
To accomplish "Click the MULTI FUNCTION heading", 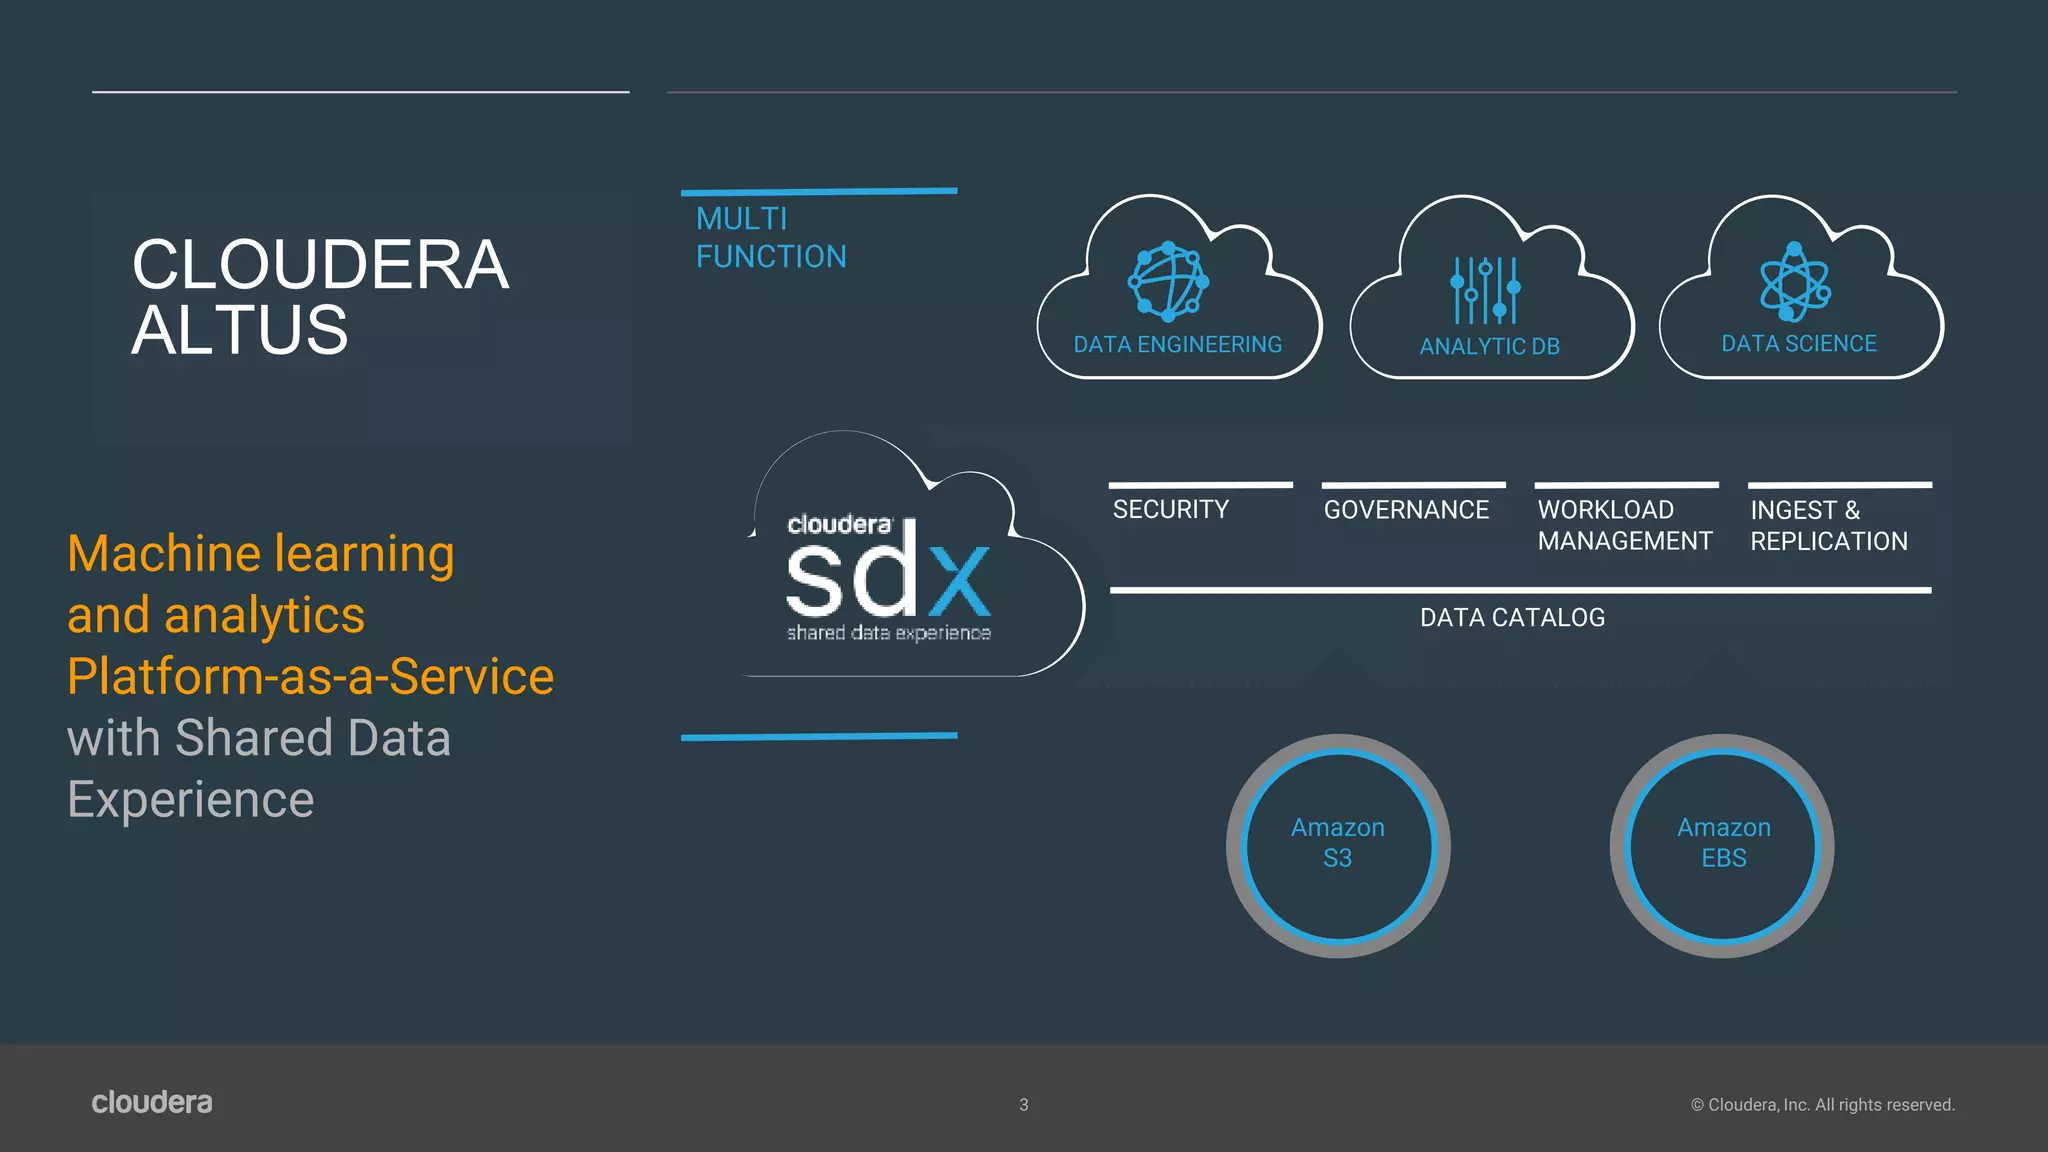I will [771, 238].
